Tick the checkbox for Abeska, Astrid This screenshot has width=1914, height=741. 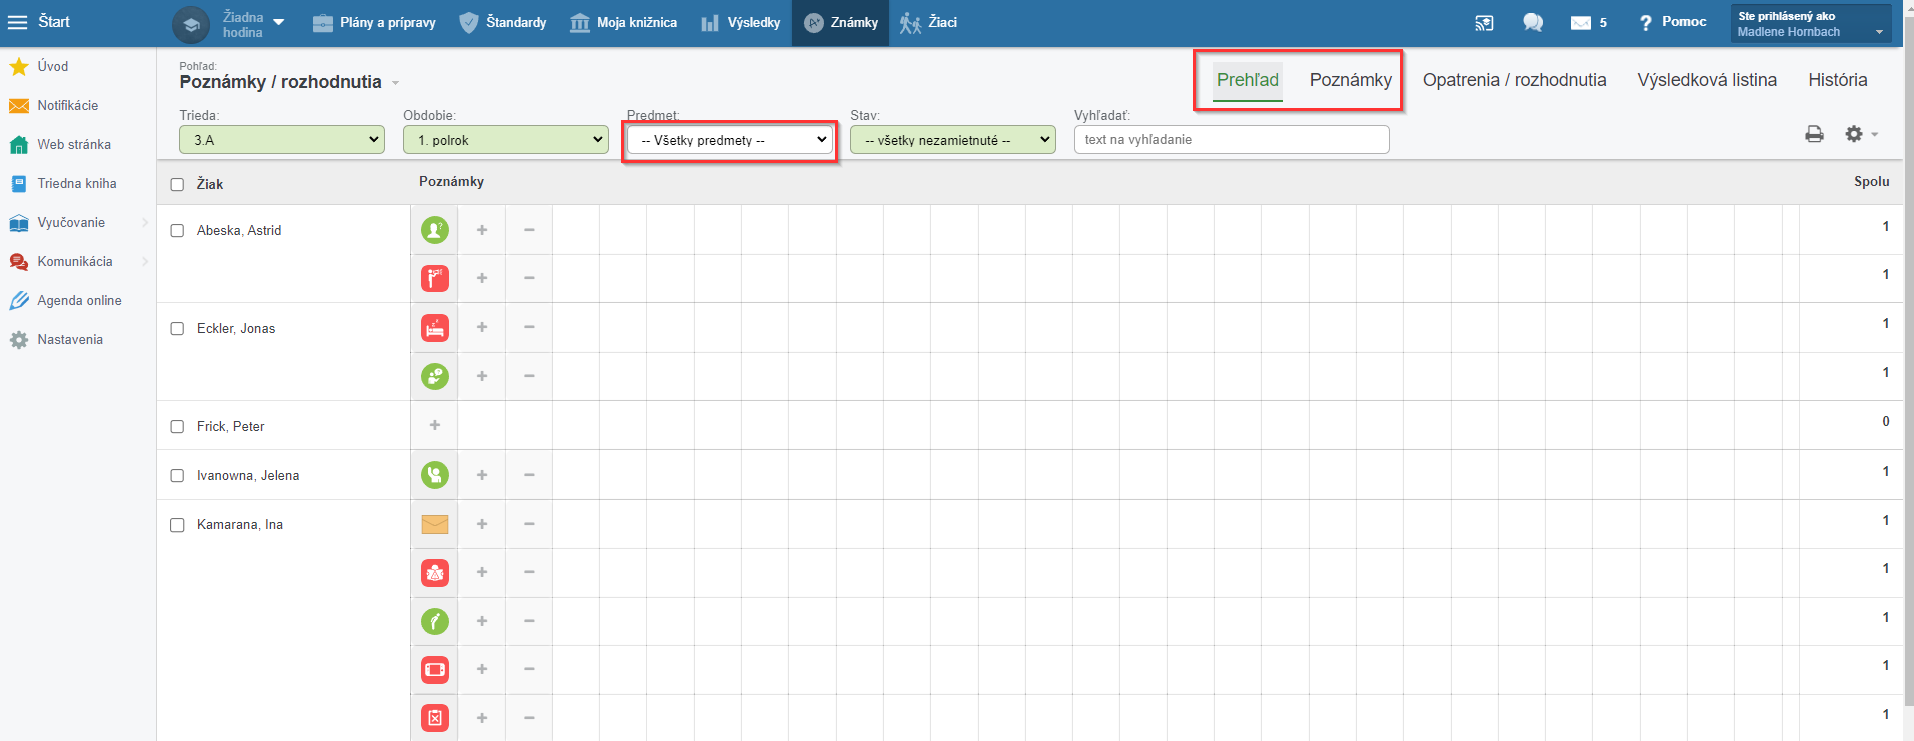(177, 231)
